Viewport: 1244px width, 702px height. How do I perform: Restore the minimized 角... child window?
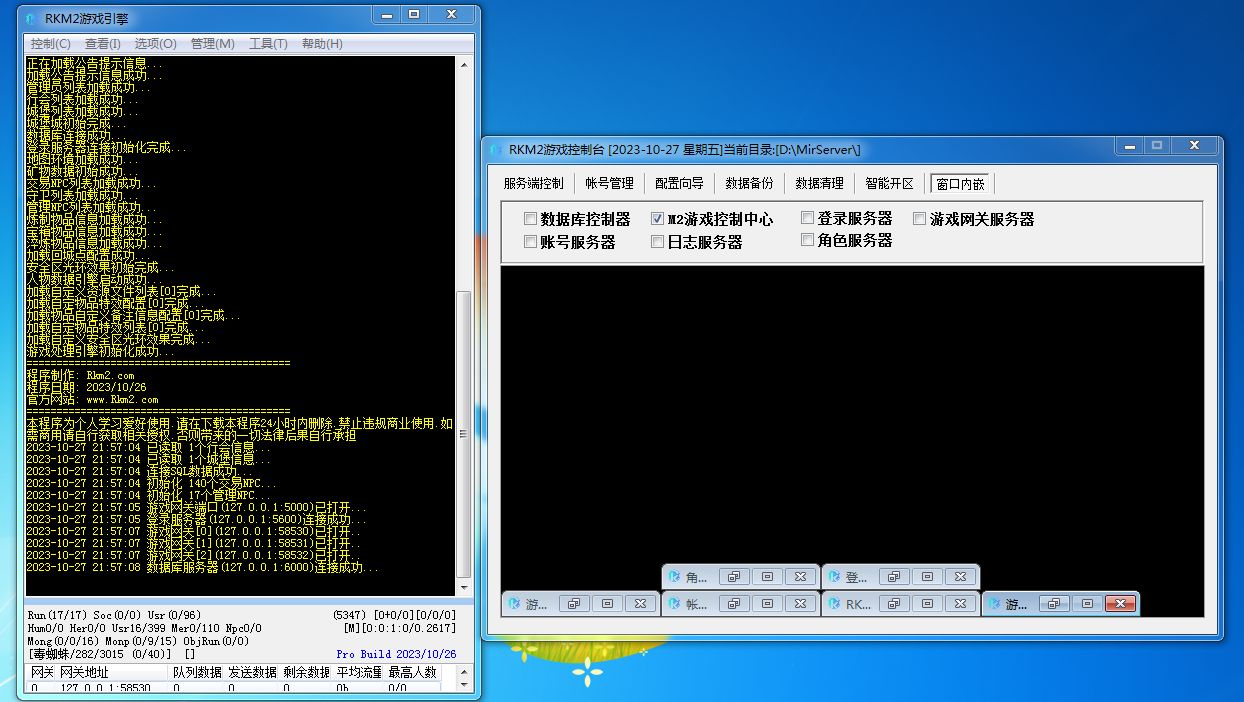pyautogui.click(x=734, y=577)
